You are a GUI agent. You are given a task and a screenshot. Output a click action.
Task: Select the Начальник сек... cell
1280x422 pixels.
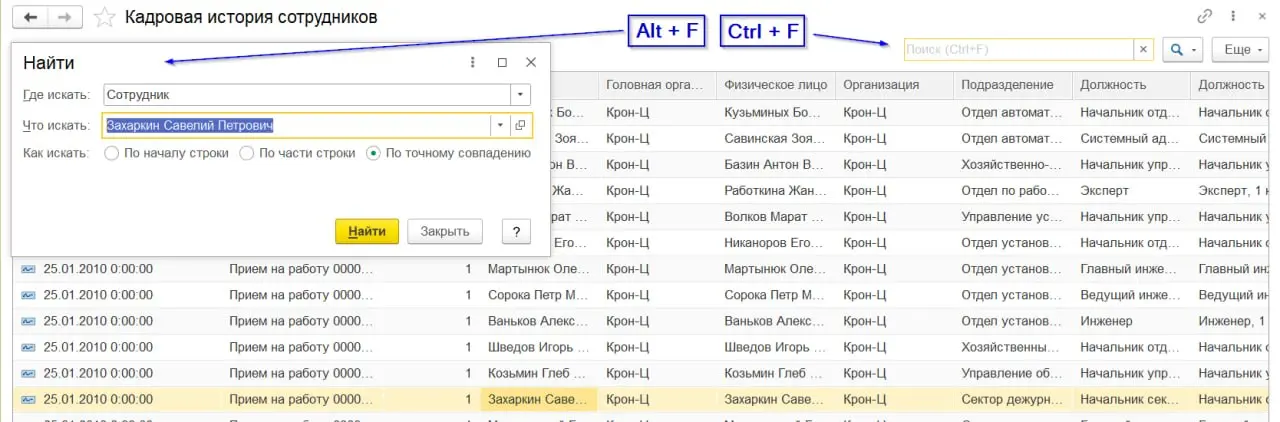1131,400
